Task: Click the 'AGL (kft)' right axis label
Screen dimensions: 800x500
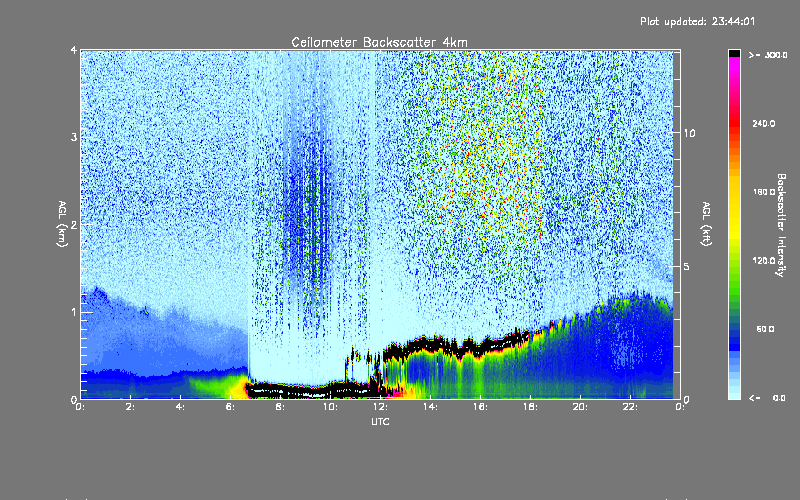Action: [707, 224]
